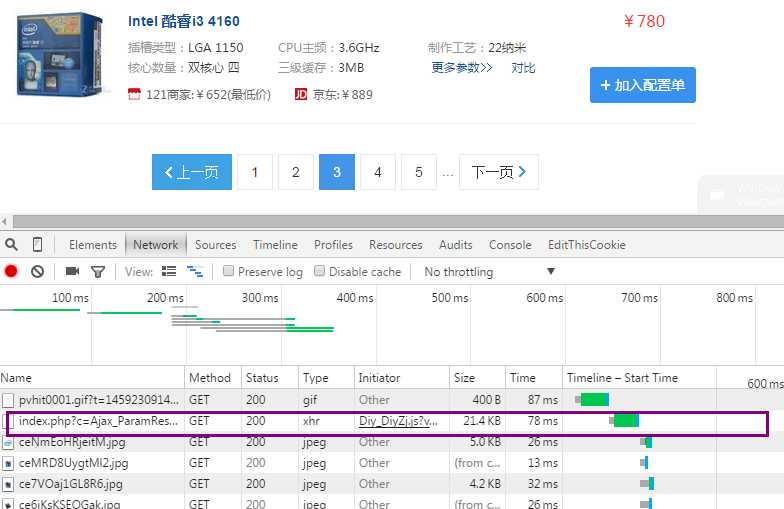Click the Intel CPU box product thumbnail
Viewport: 784px width, 509px height.
[x=60, y=55]
